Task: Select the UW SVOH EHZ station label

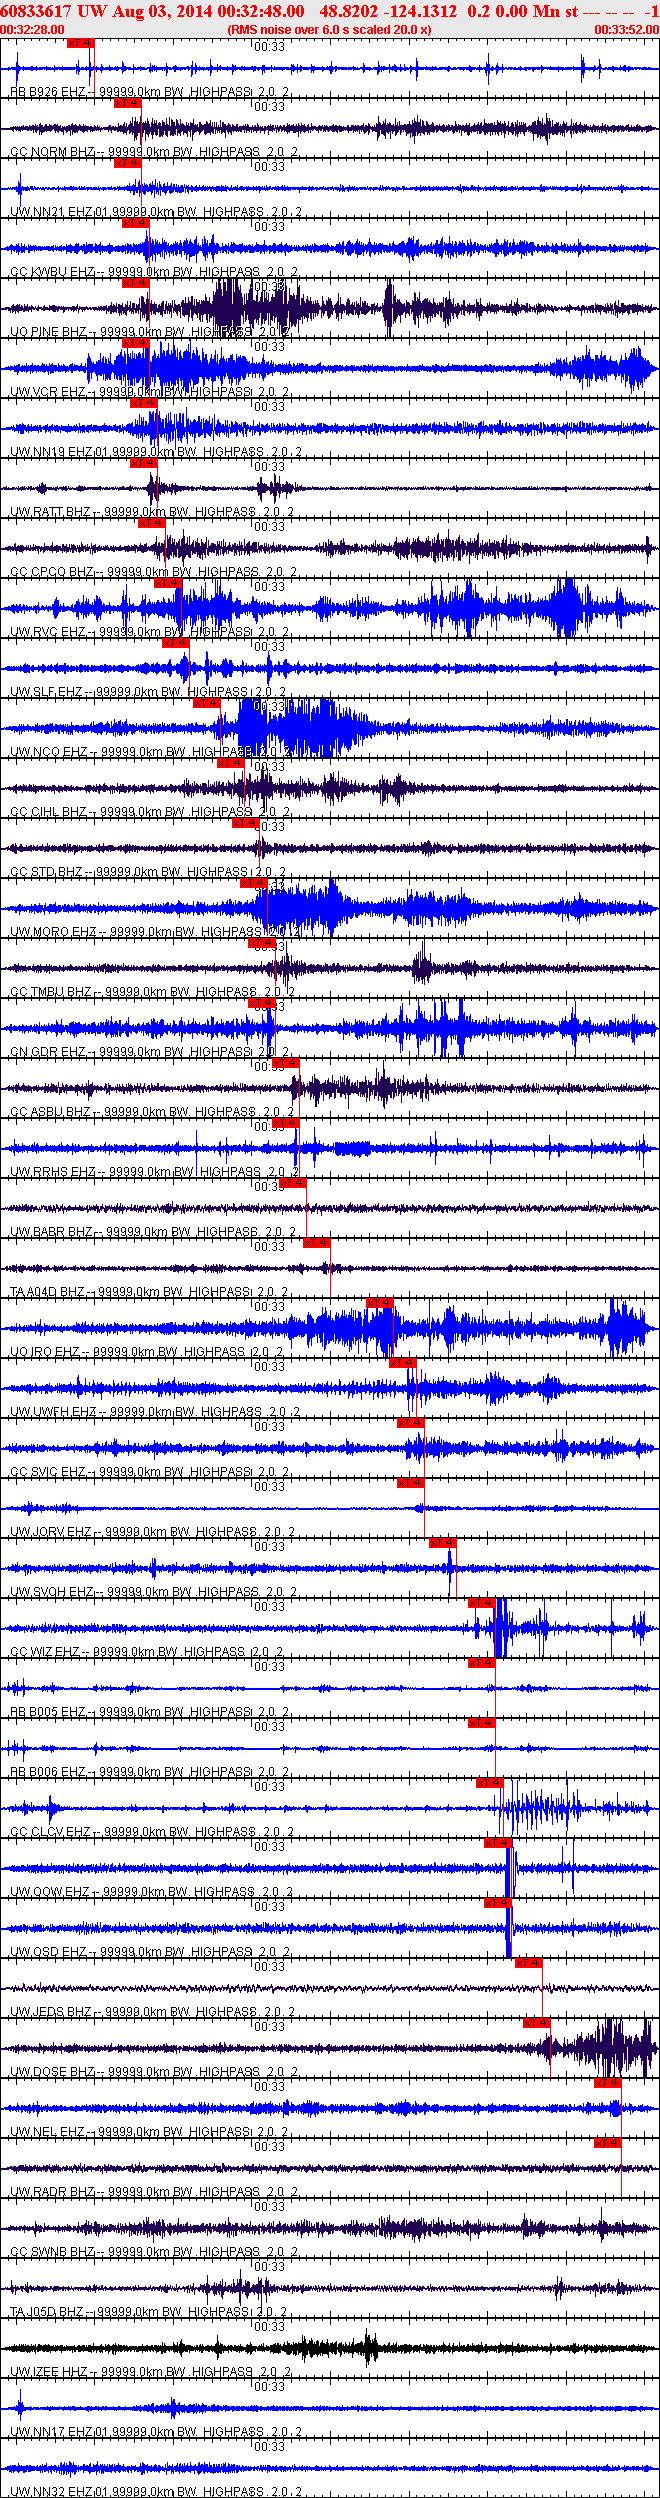Action: pyautogui.click(x=154, y=1592)
